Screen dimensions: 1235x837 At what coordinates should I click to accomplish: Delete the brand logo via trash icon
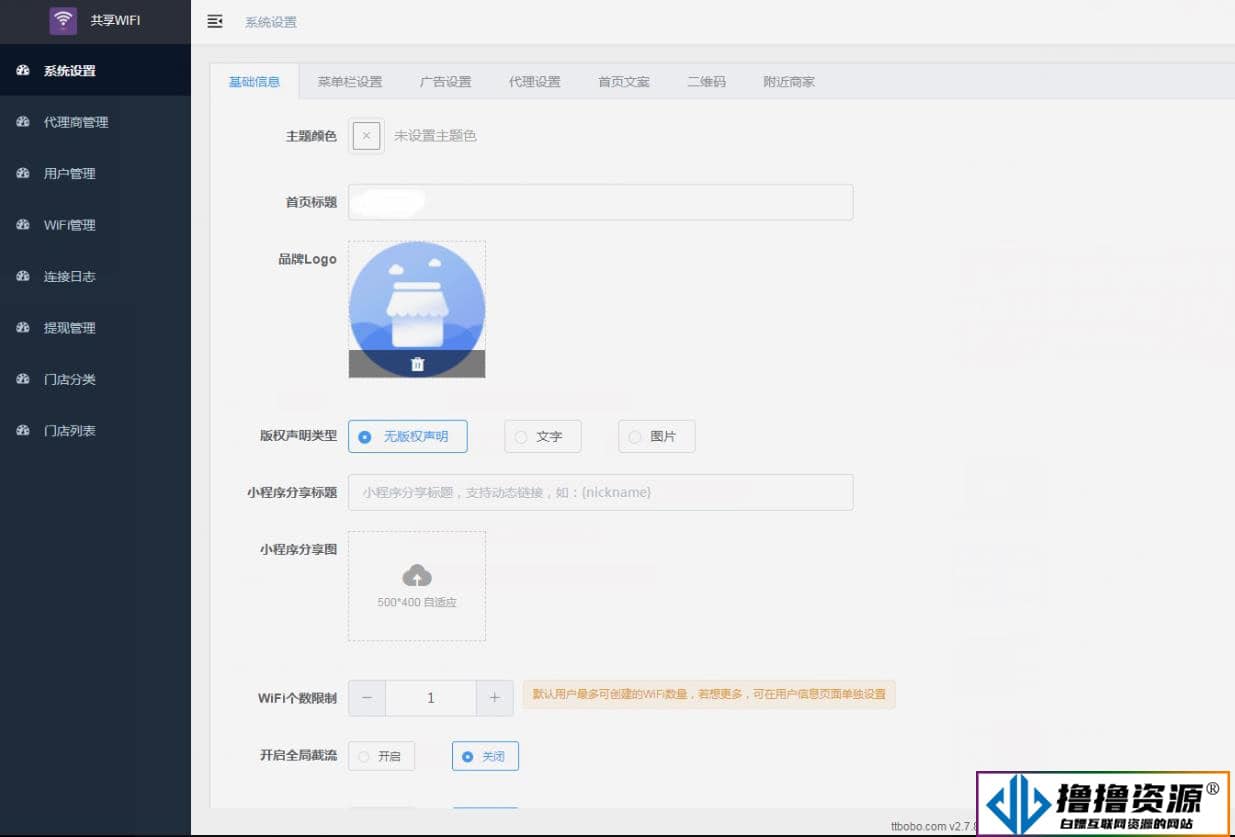pos(418,365)
